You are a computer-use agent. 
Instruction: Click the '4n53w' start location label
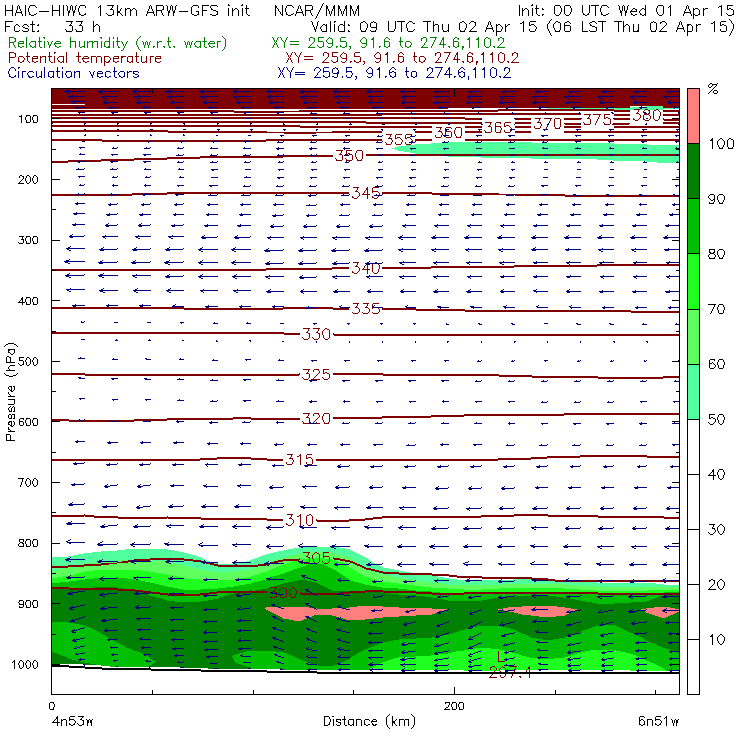(72, 722)
